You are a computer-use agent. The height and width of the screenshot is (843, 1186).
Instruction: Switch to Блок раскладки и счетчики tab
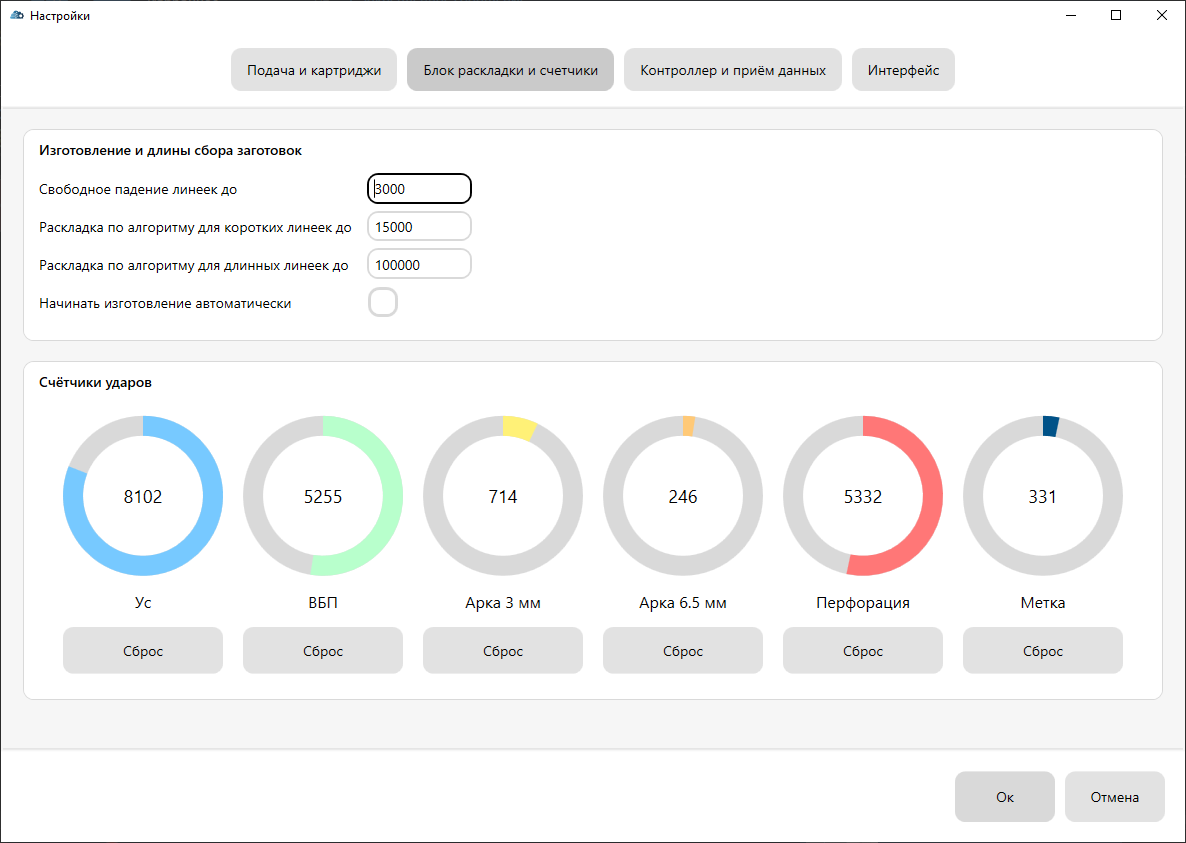pyautogui.click(x=510, y=71)
